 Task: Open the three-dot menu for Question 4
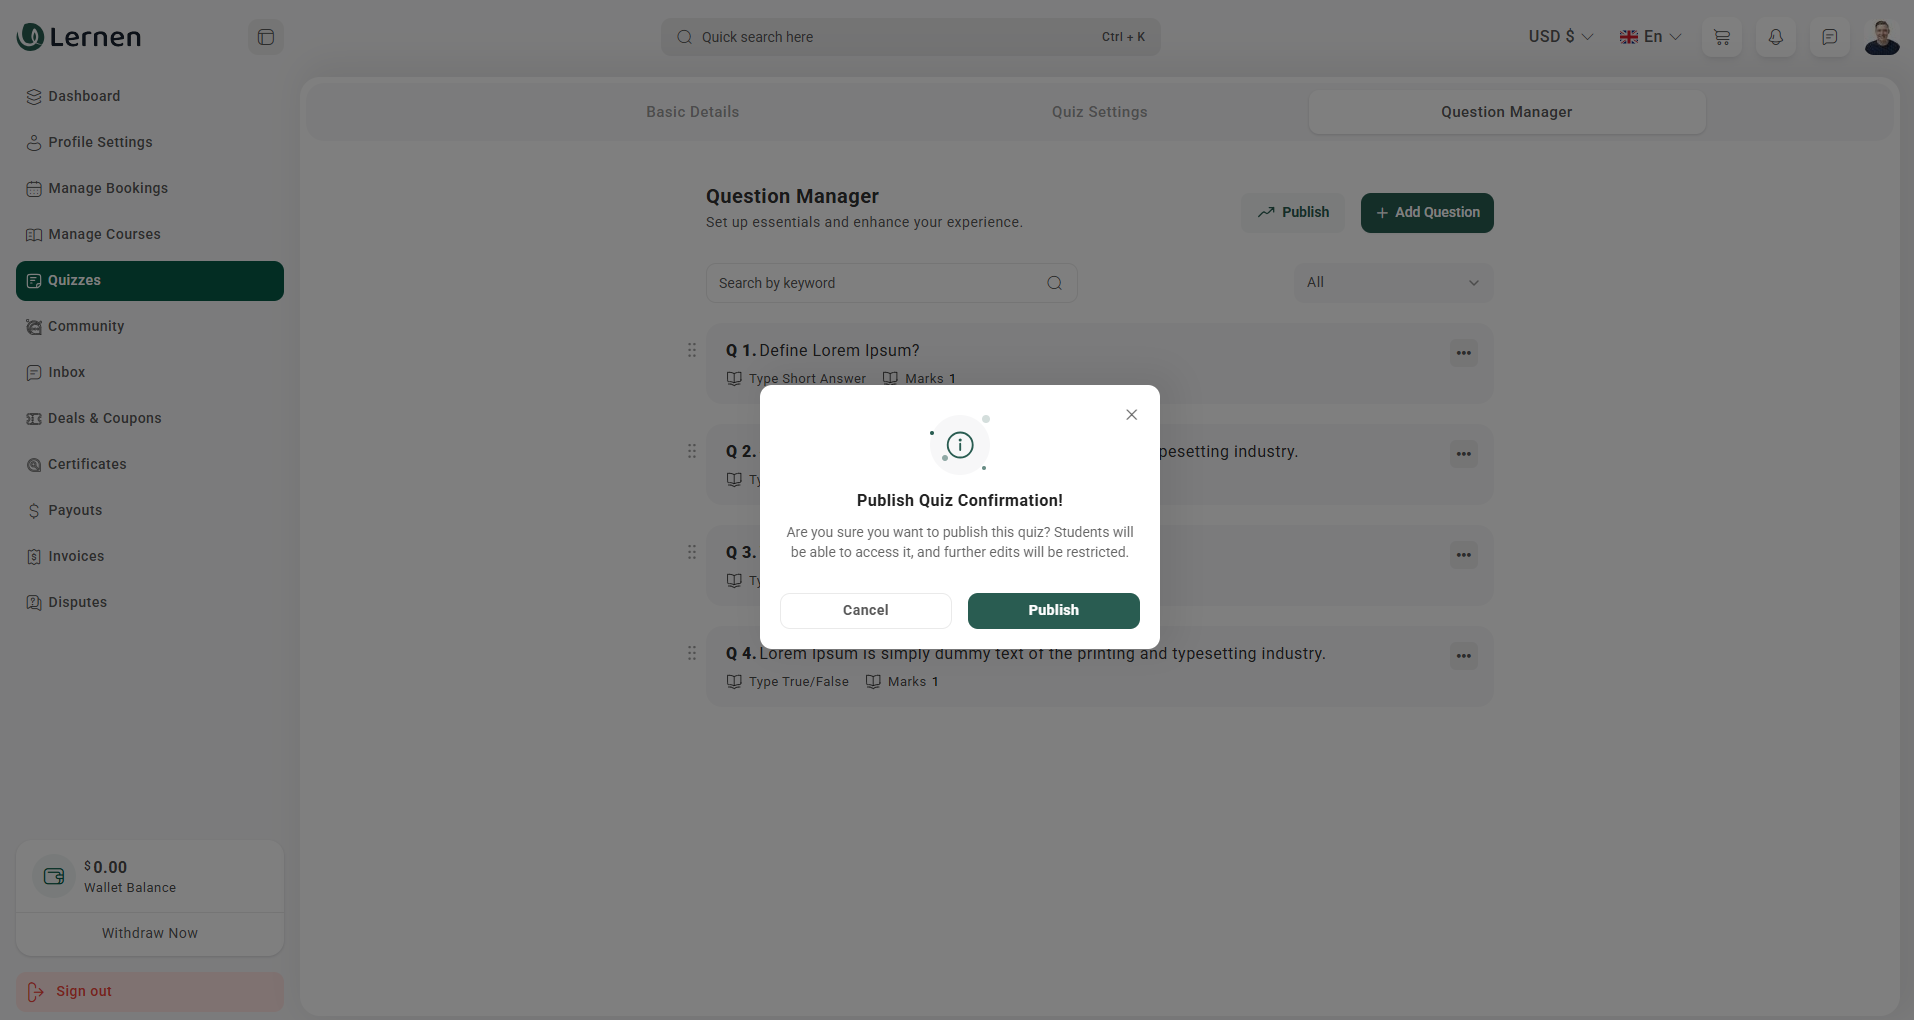click(1463, 656)
